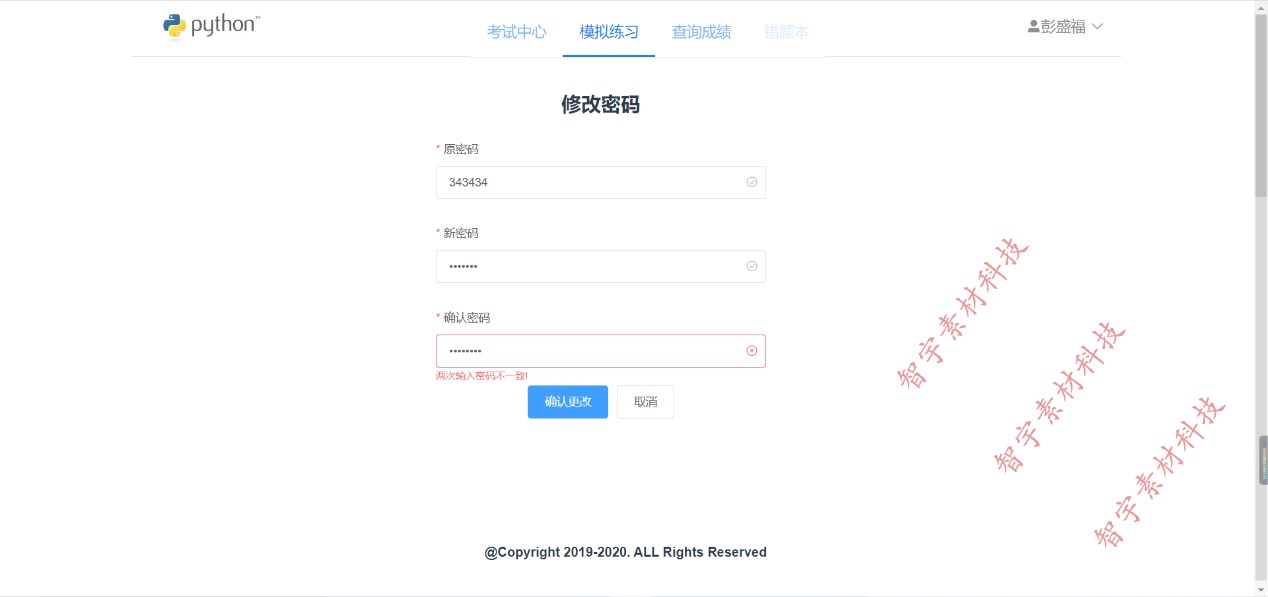The width and height of the screenshot is (1268, 597).
Task: Click the check icon in 原密码 field
Action: (x=752, y=182)
